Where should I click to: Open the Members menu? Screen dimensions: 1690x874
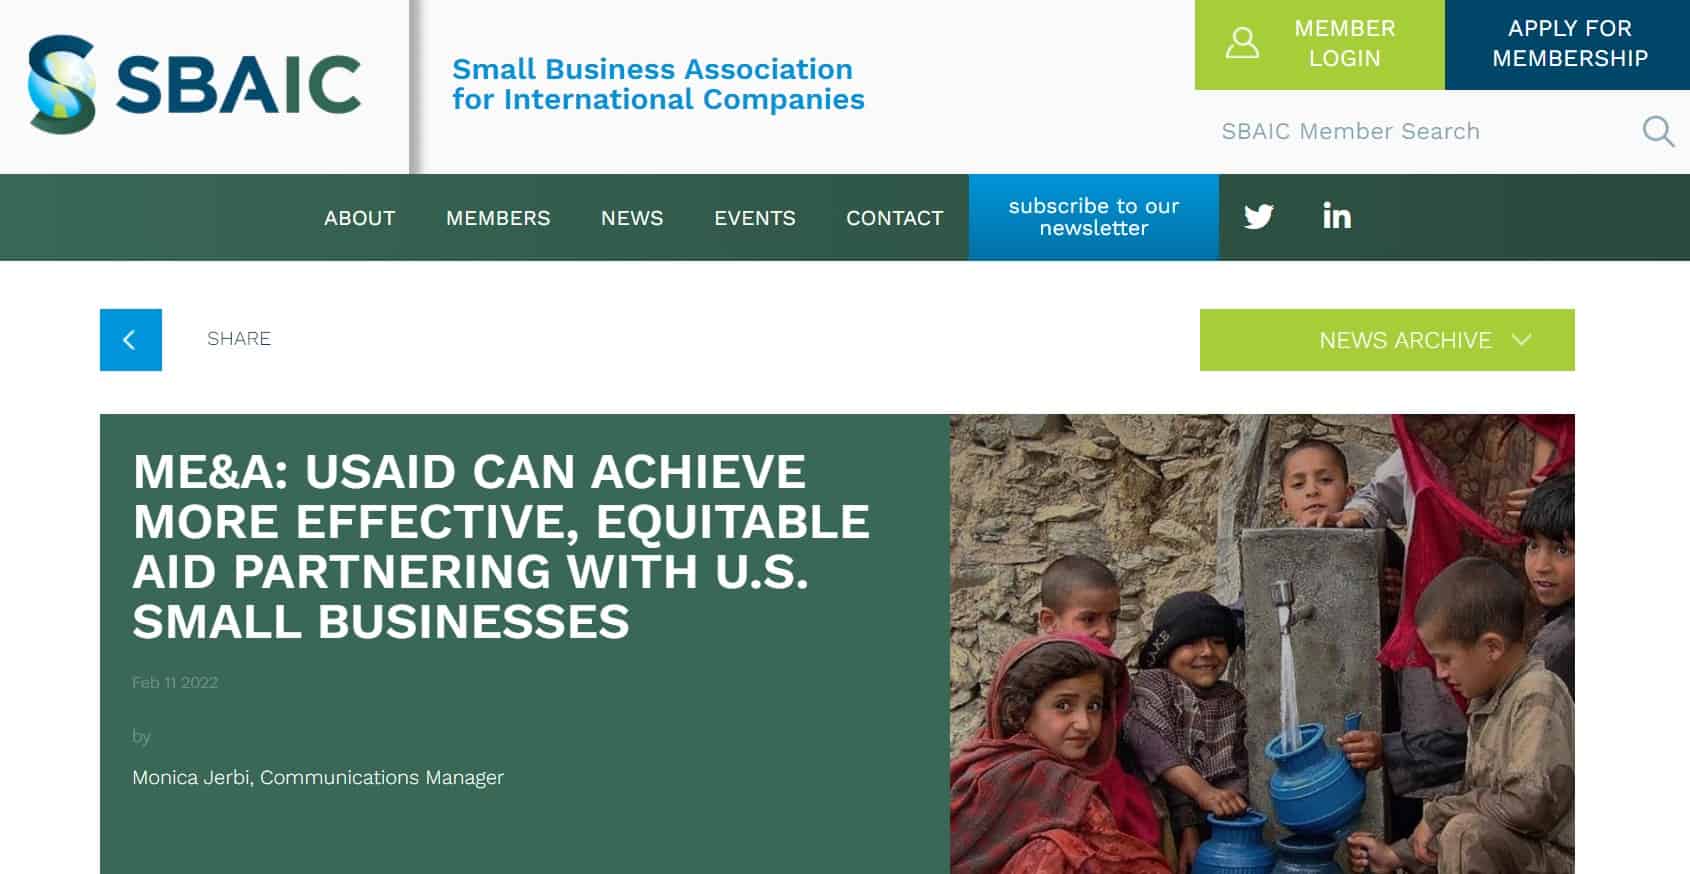coord(498,218)
